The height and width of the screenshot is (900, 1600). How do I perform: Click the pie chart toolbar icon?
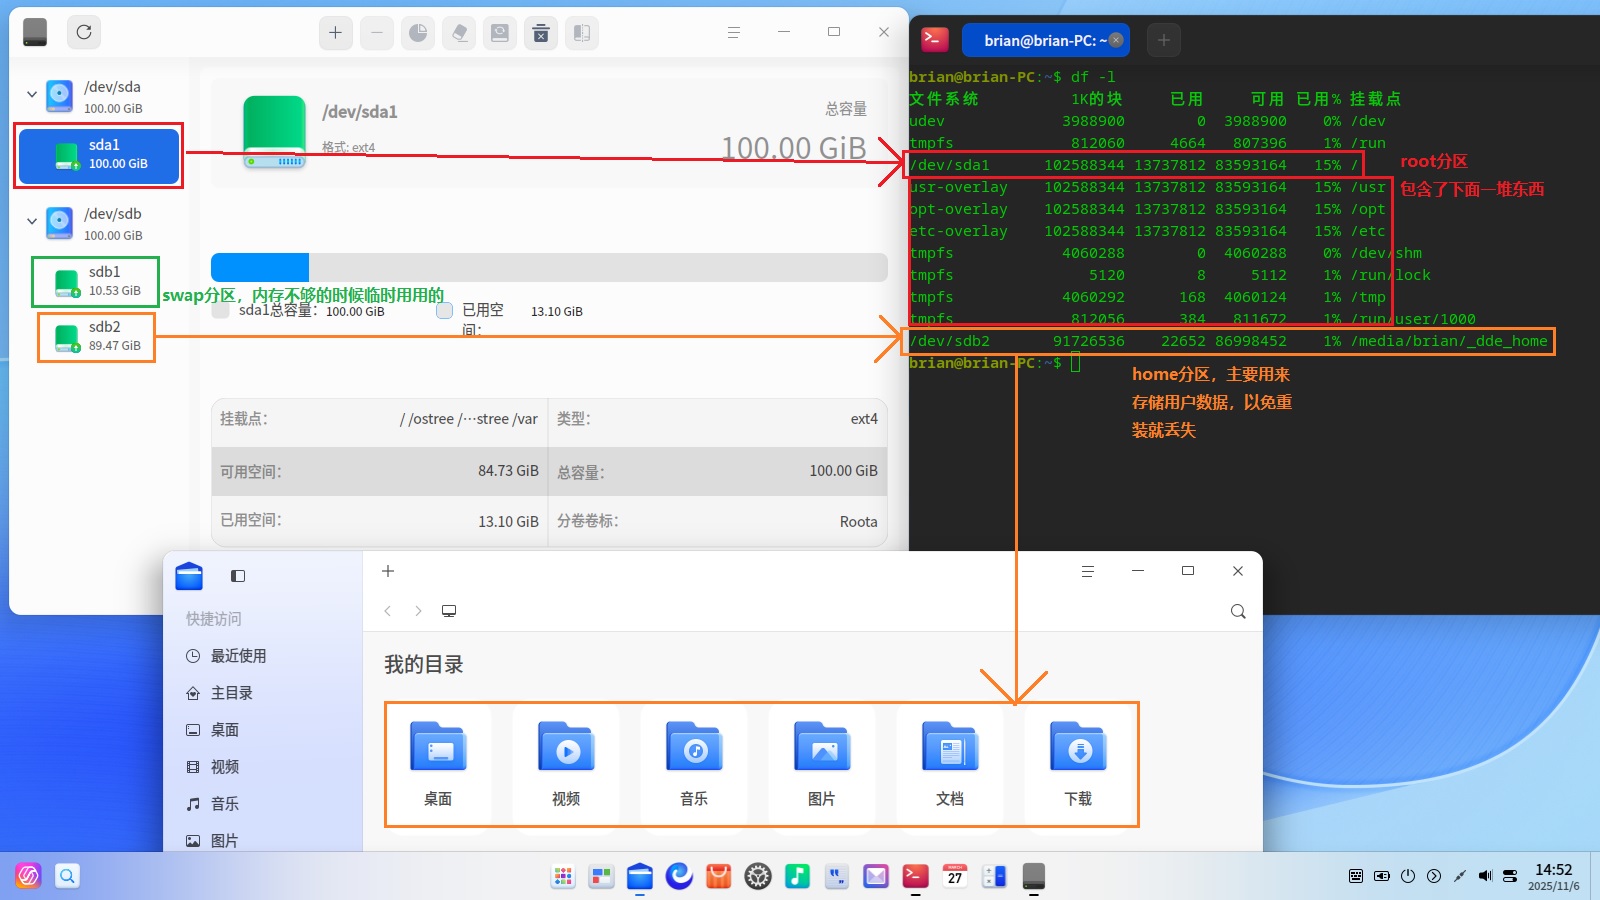point(418,33)
